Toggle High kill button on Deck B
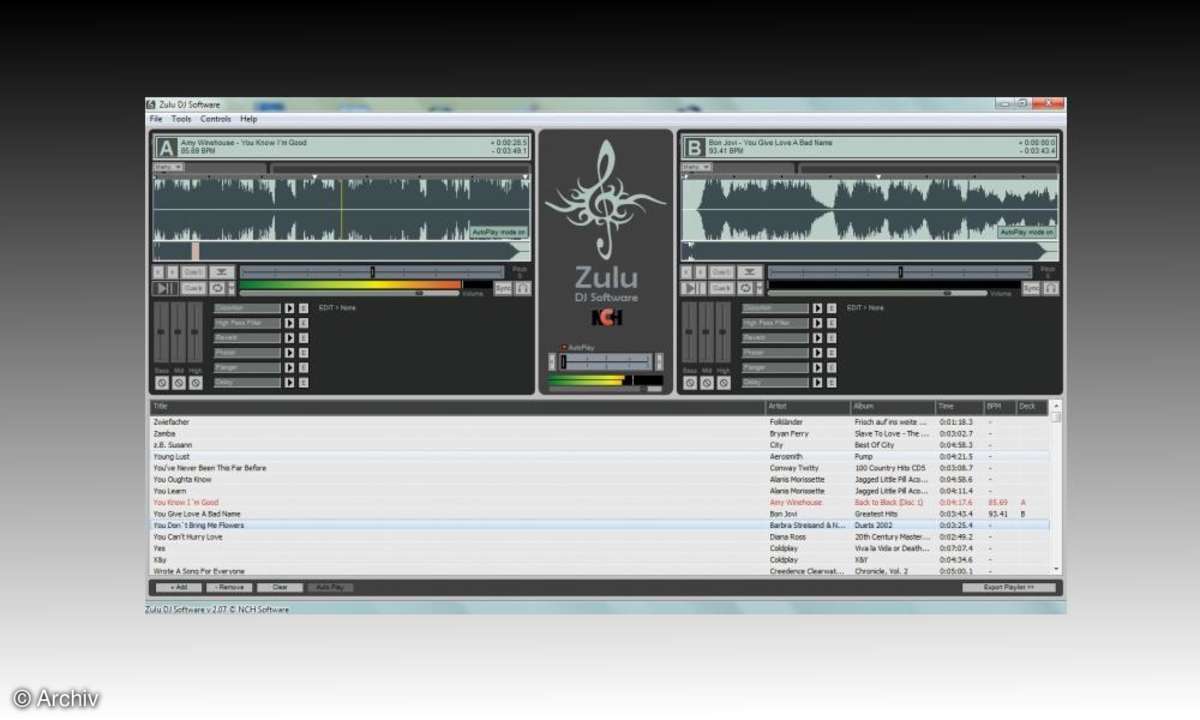Image resolution: width=1200 pixels, height=720 pixels. pos(724,383)
